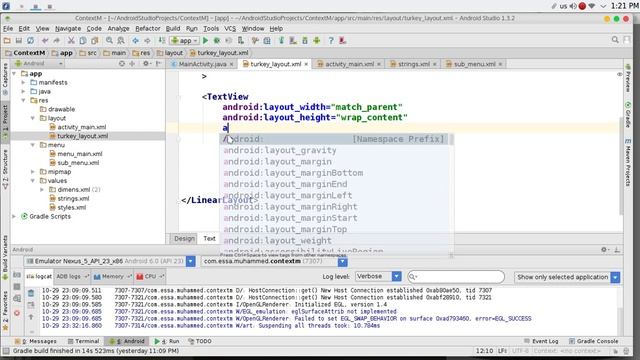Screen dimensions: 640x360
Task: Click the Debug app bug icon
Action: click(217, 40)
